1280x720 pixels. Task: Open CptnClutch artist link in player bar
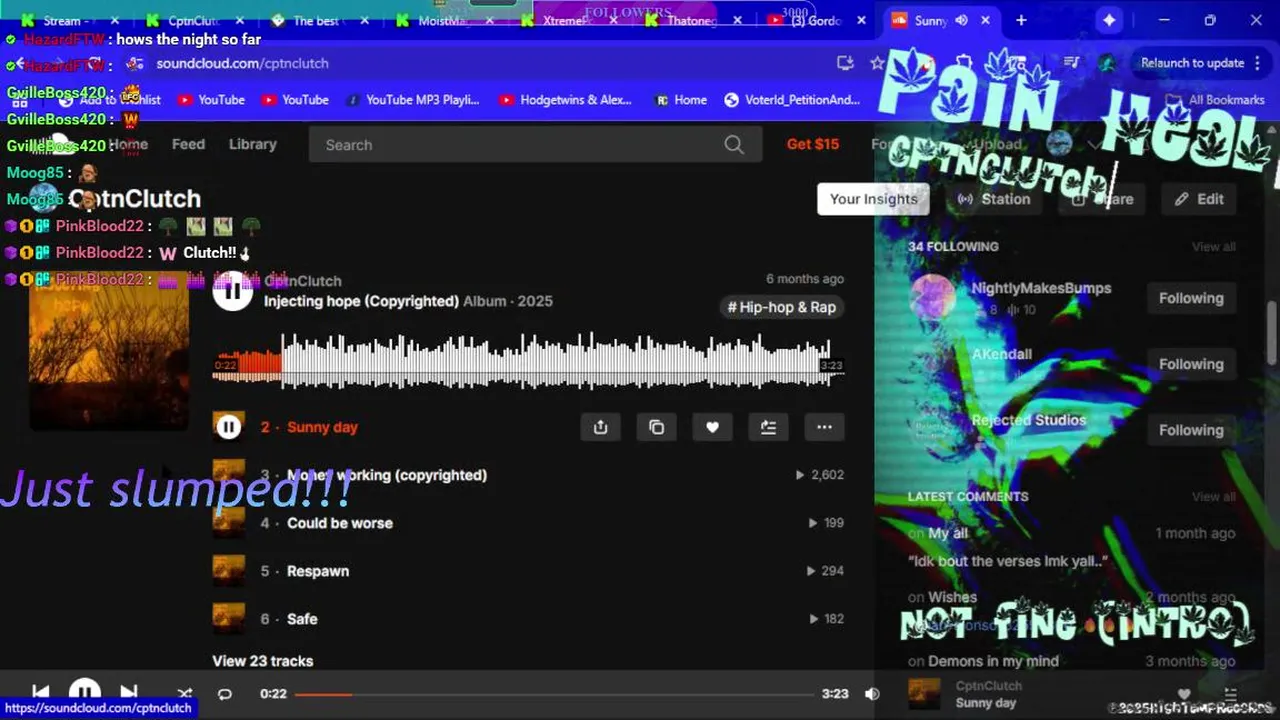989,686
